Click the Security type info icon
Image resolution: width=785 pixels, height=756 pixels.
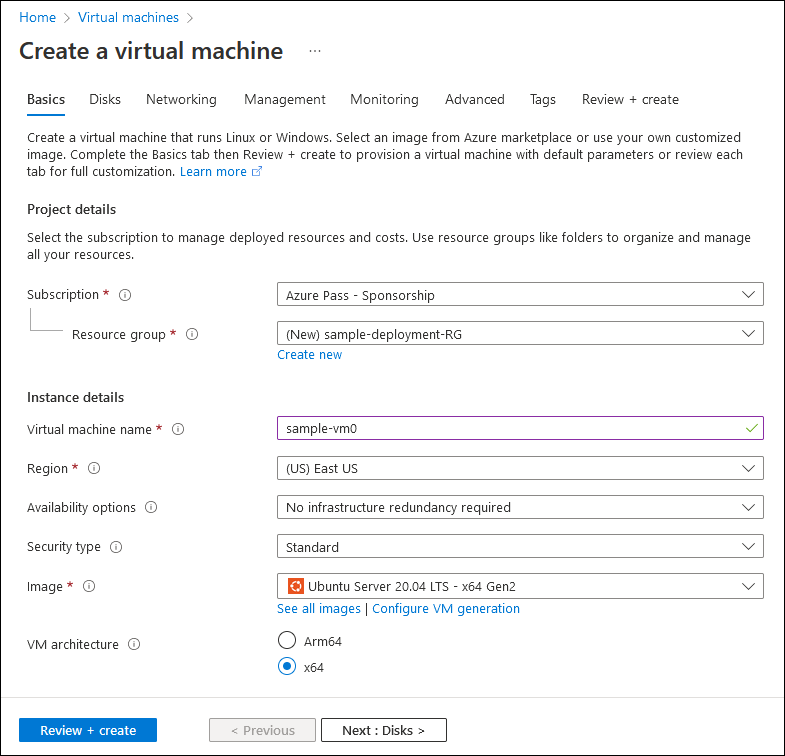pyautogui.click(x=116, y=547)
